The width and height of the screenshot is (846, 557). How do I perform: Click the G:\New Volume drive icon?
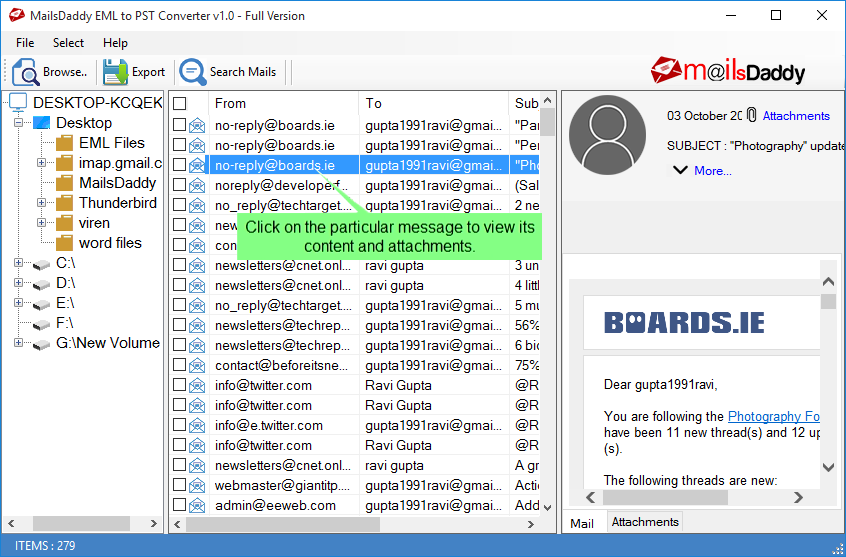tap(42, 344)
